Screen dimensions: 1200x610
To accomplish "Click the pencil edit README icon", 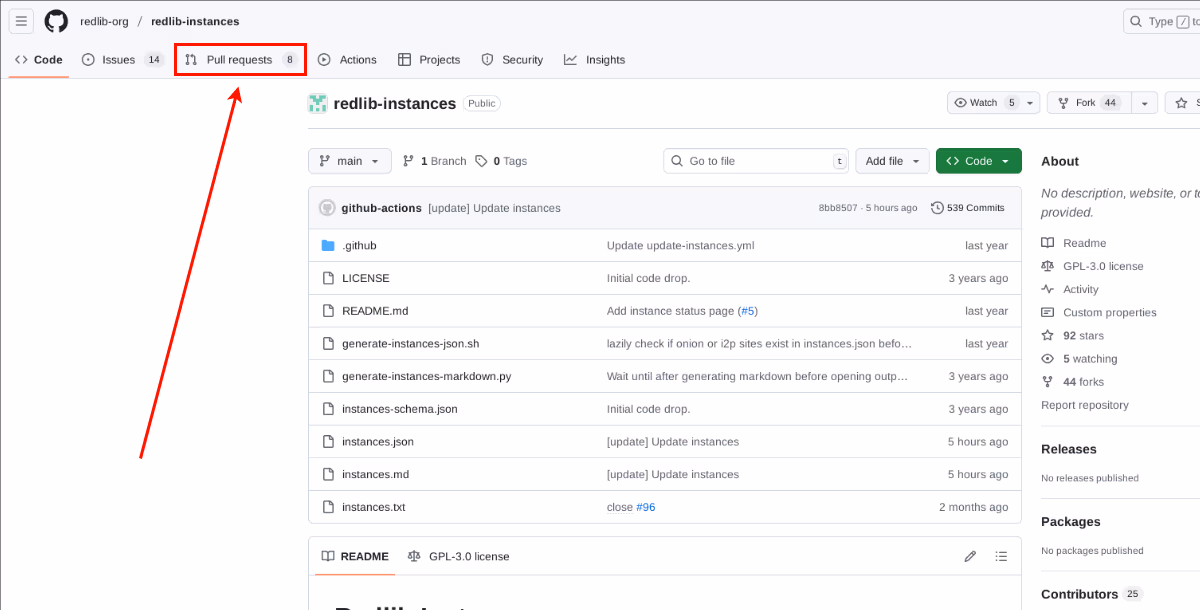I will click(x=969, y=556).
